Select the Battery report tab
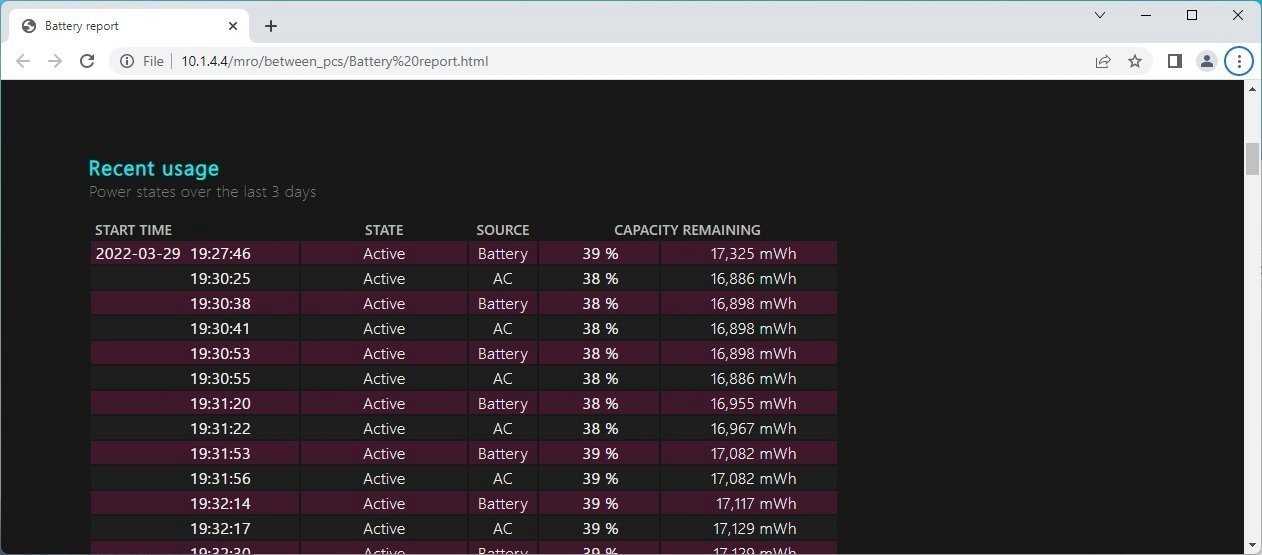1262x555 pixels. point(120,26)
